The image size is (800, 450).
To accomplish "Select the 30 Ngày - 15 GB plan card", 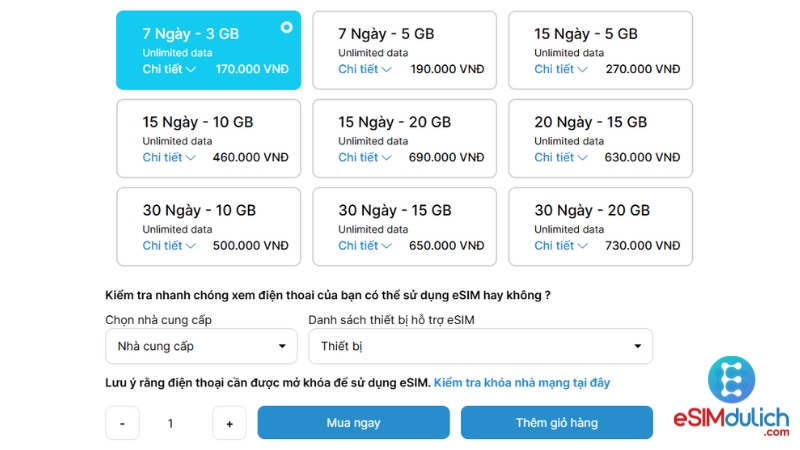I will click(x=404, y=226).
